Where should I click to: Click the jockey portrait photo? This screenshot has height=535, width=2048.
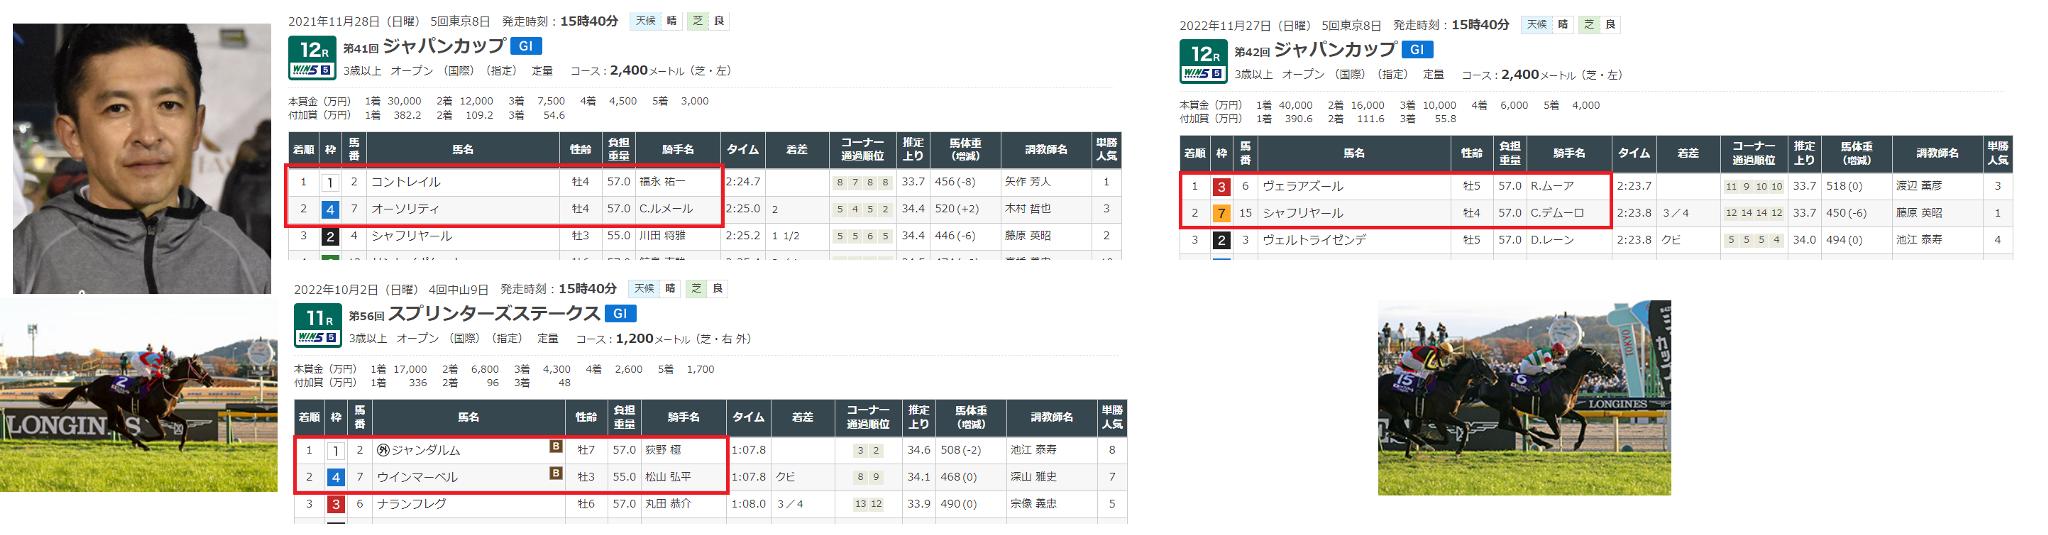[x=142, y=158]
